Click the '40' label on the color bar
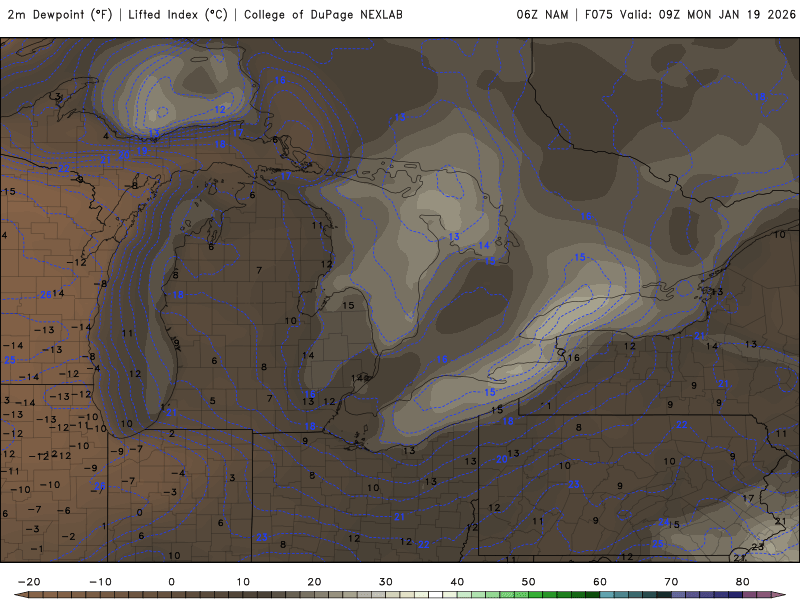 point(457,582)
